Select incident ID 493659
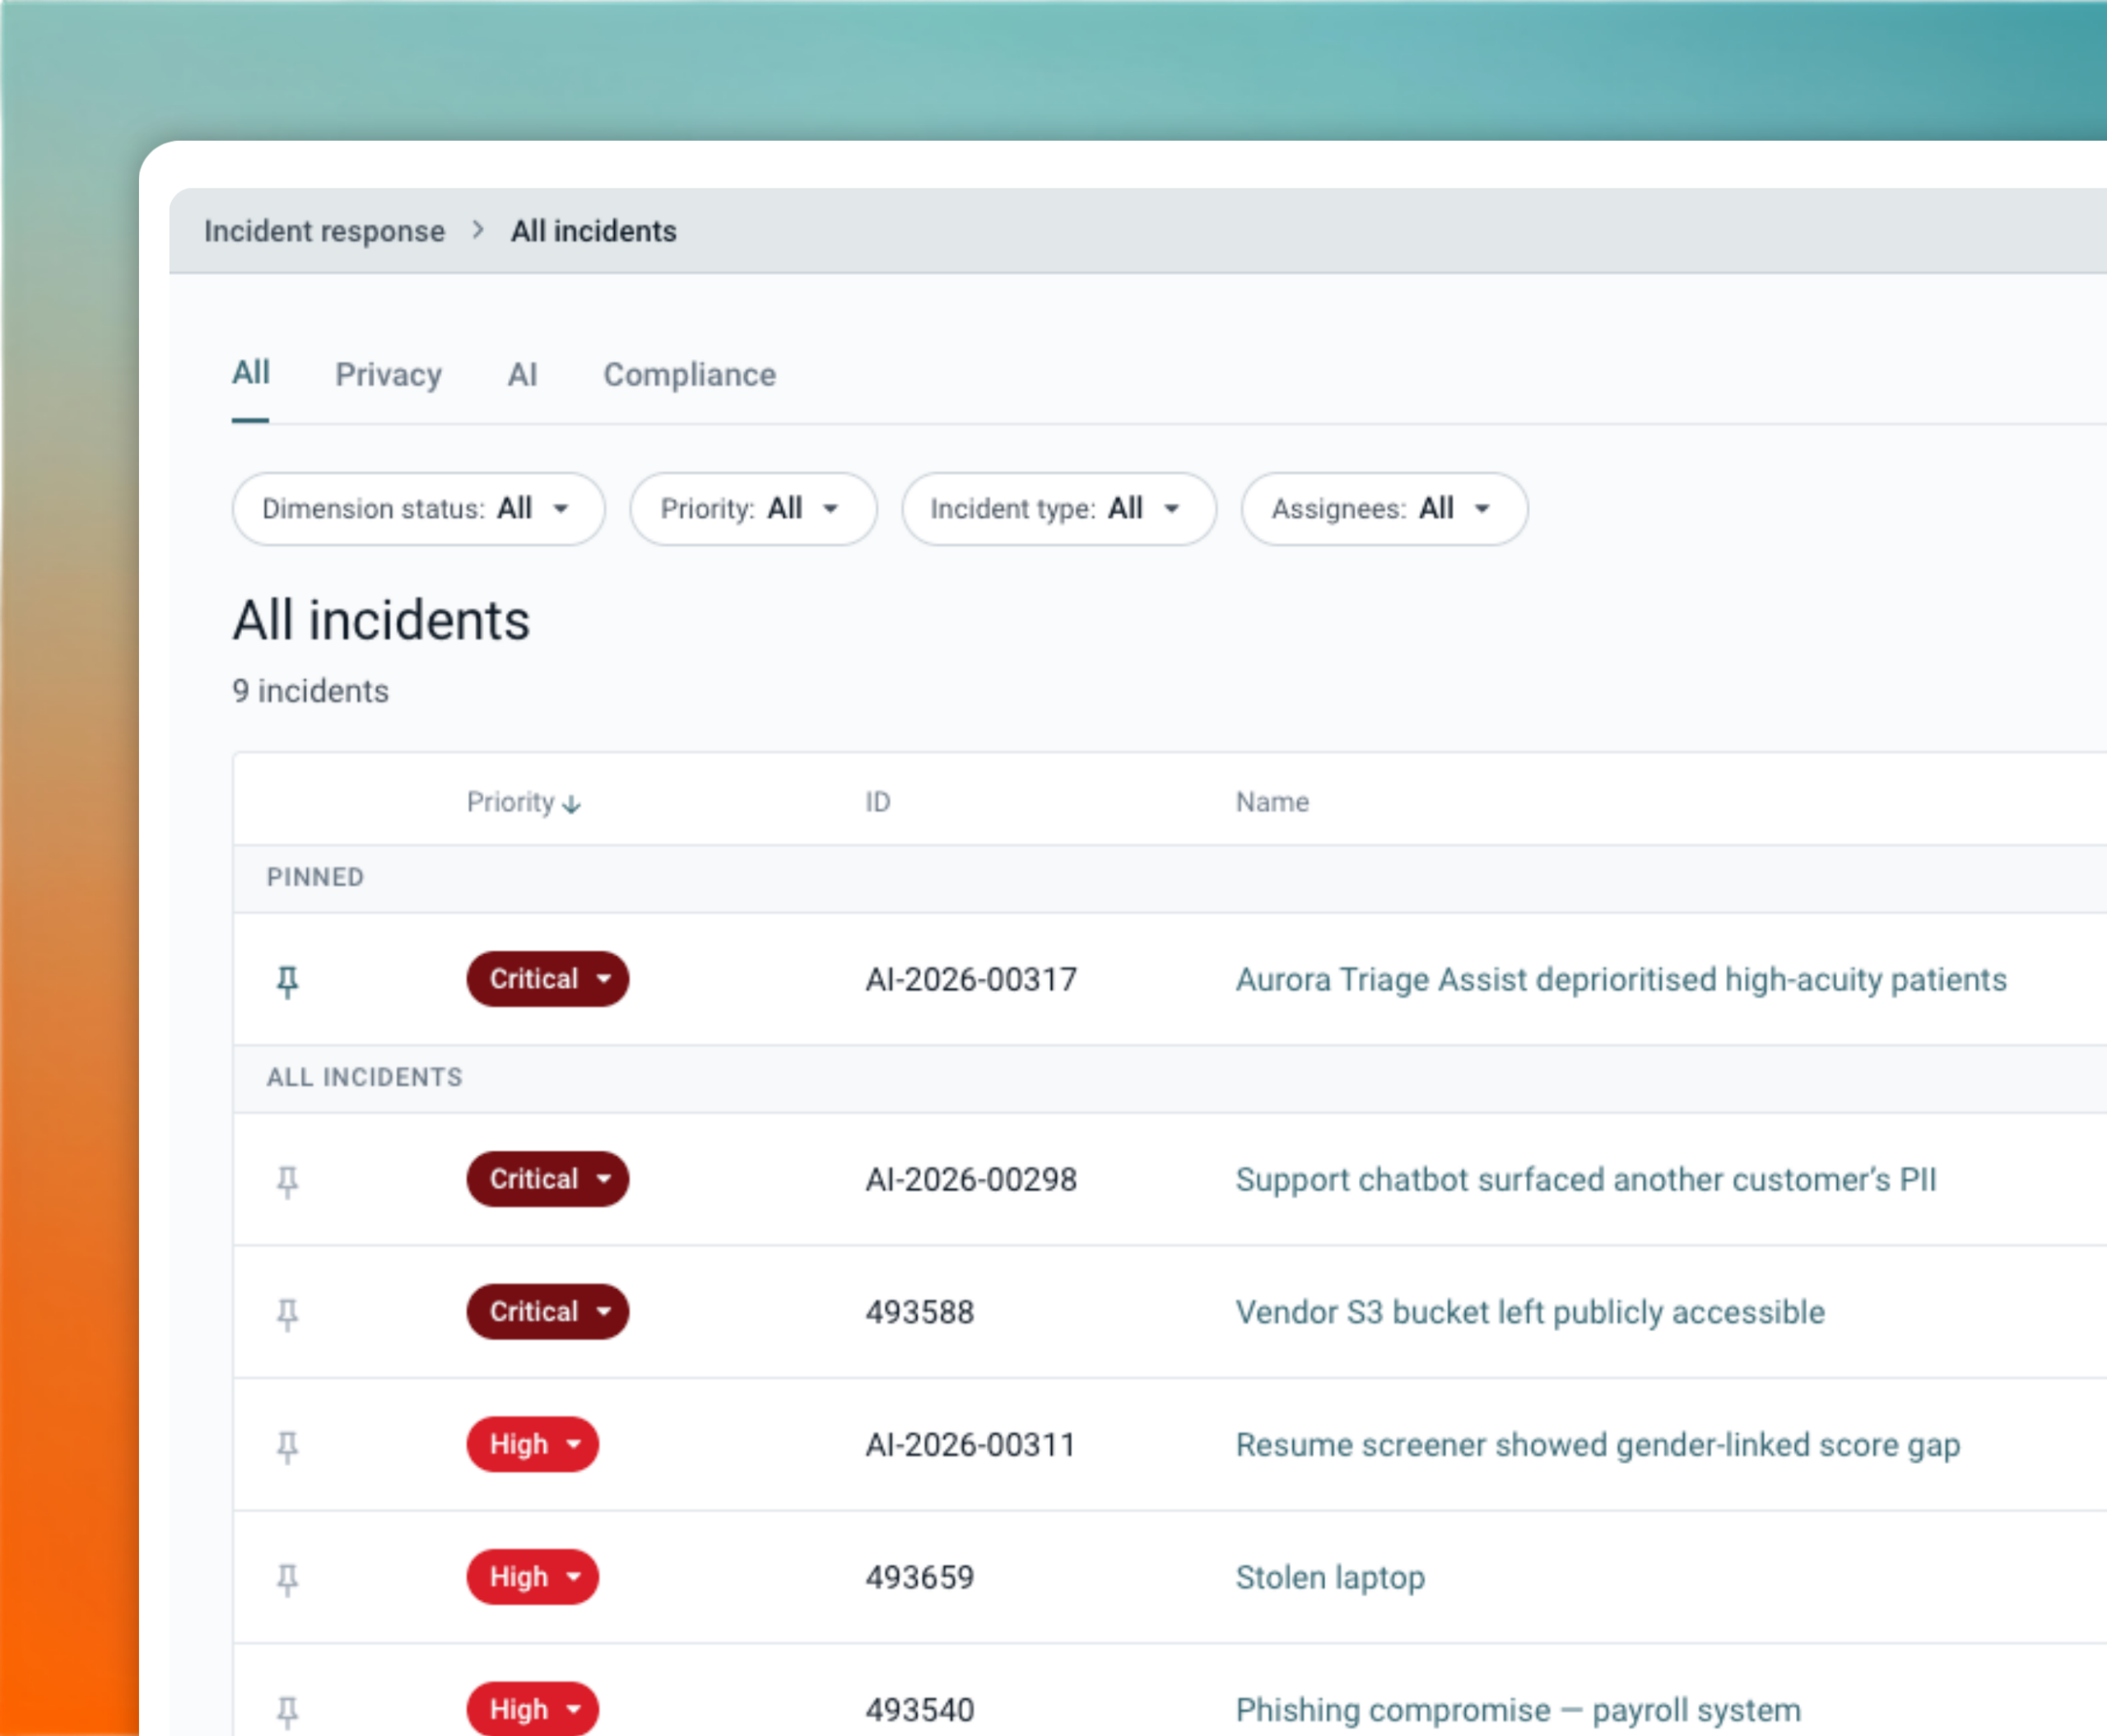Screen dimensions: 2107x1736 pyautogui.click(x=920, y=1578)
